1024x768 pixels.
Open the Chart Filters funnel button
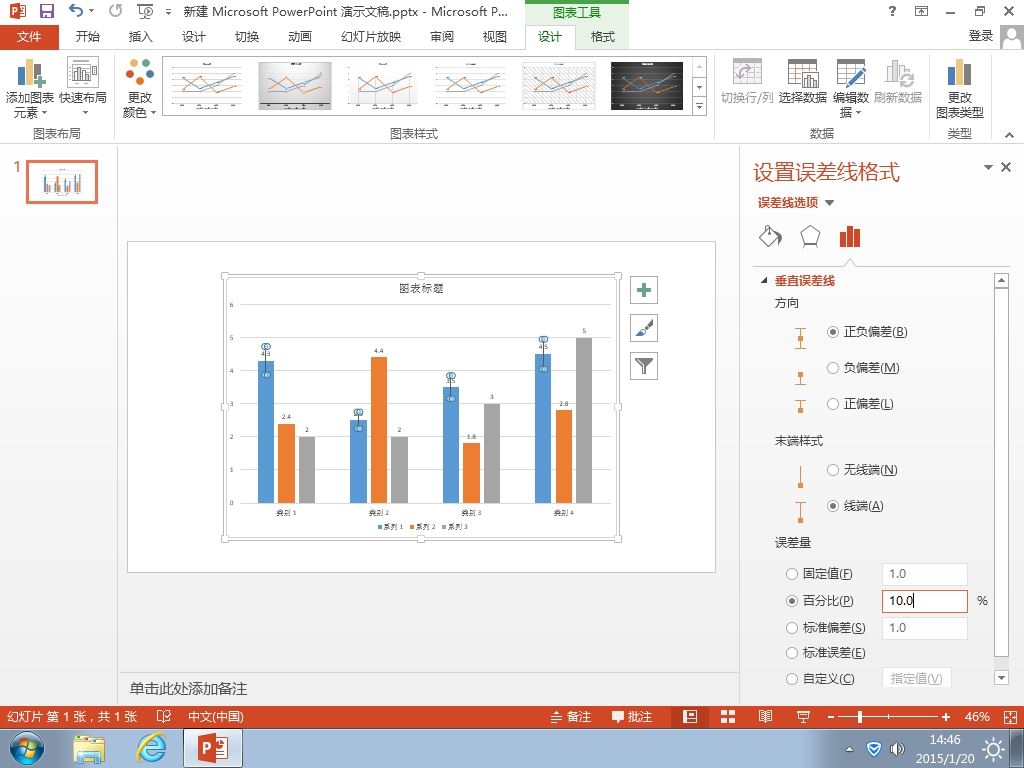pyautogui.click(x=644, y=366)
